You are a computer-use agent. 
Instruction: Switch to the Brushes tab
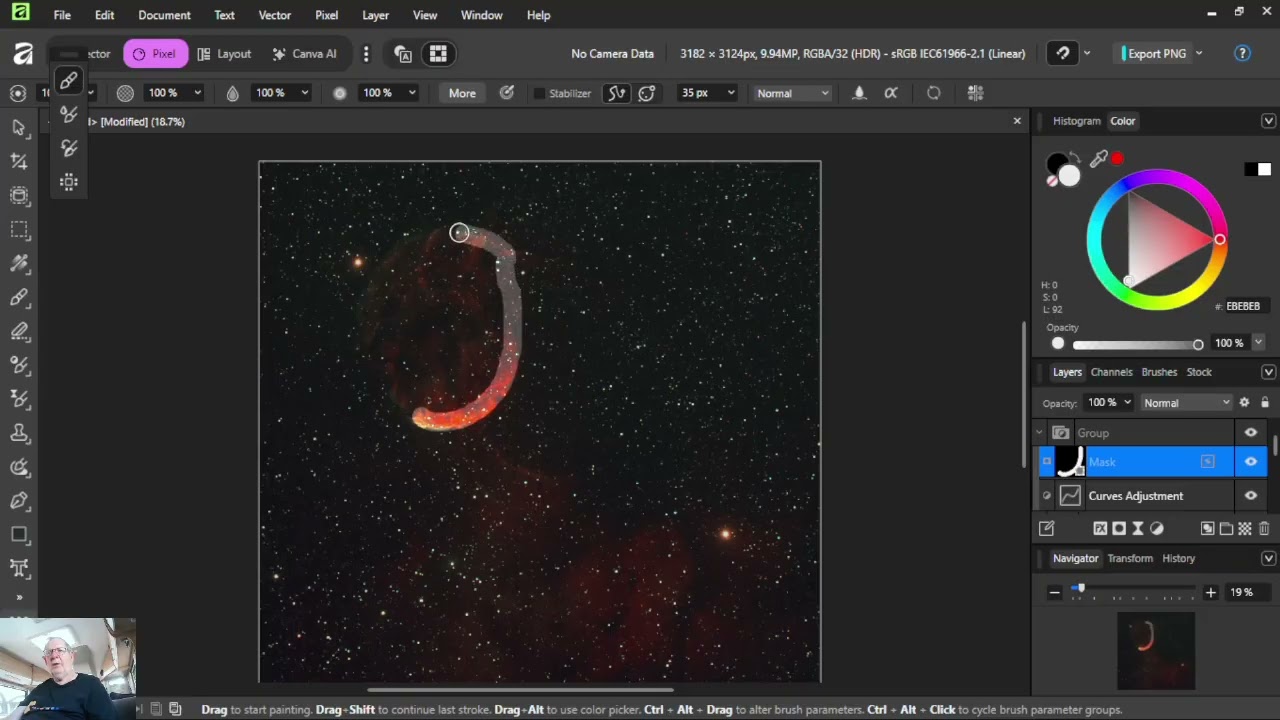(1159, 372)
